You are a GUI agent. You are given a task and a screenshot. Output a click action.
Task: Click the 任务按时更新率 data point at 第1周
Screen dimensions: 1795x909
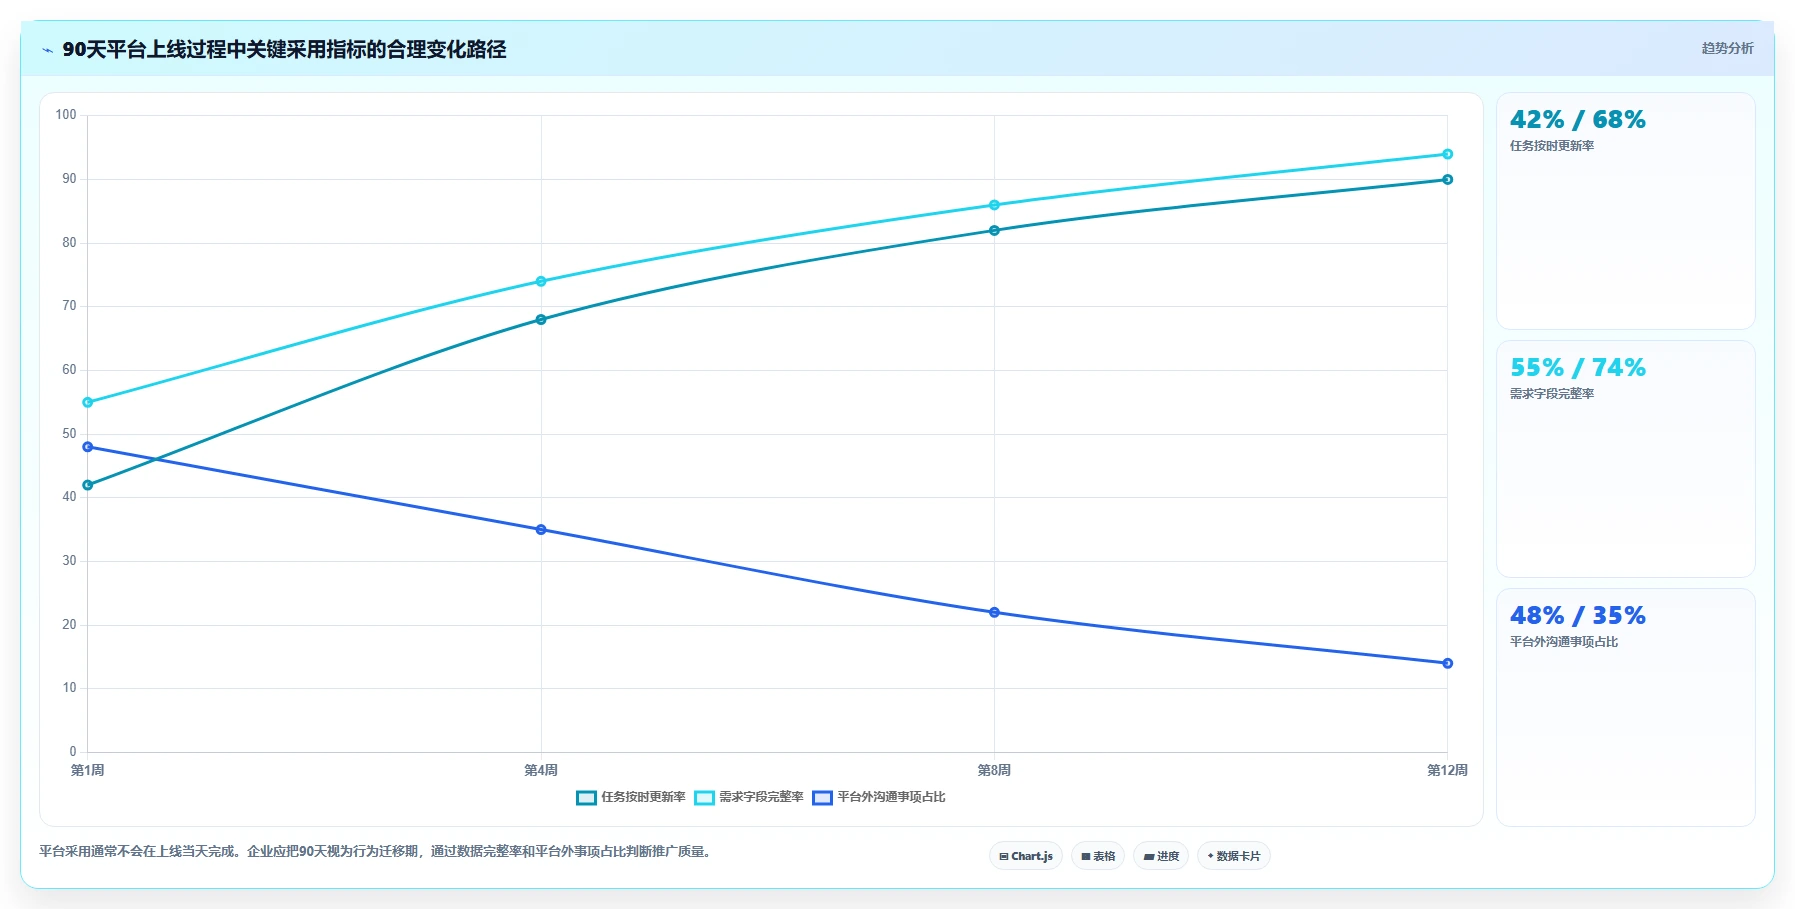[88, 485]
